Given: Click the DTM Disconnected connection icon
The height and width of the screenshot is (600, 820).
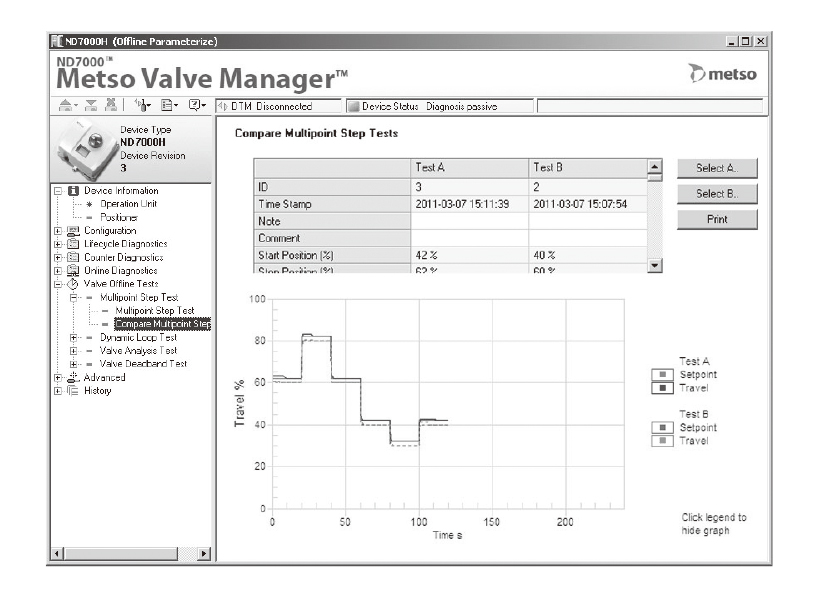Looking at the screenshot, I should pos(223,106).
